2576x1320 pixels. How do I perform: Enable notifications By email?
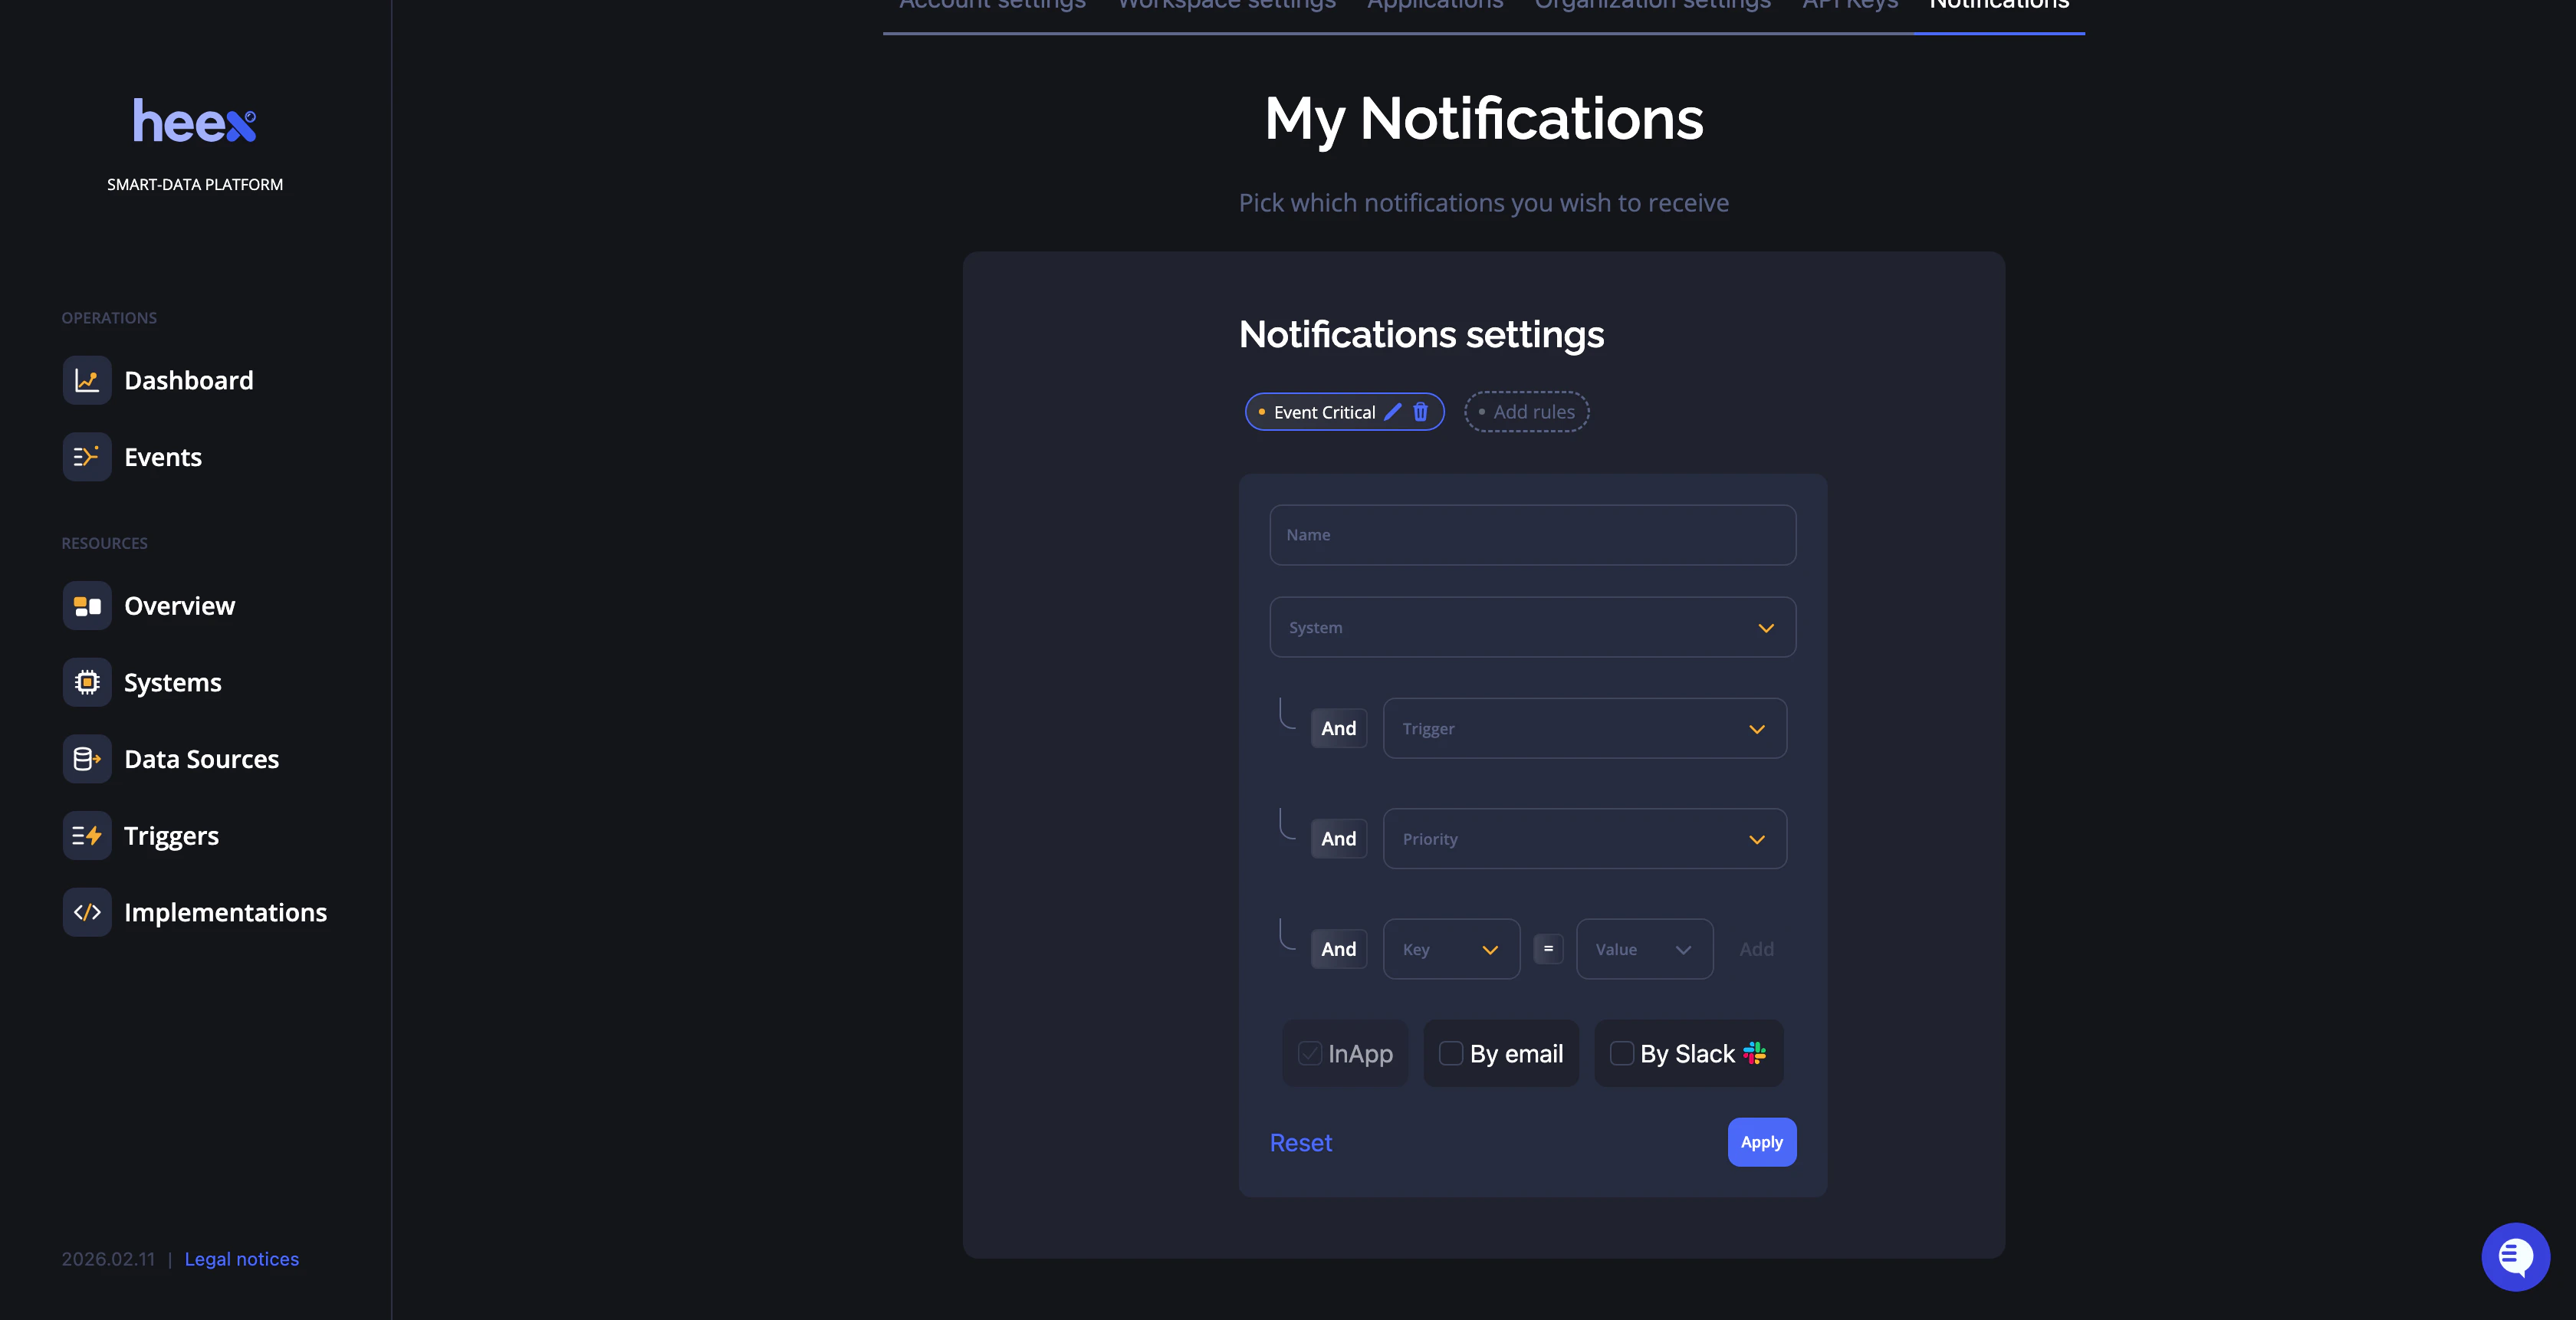1450,1053
